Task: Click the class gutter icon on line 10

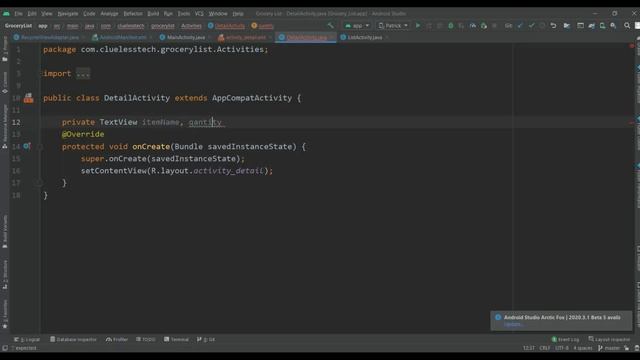Action: click(x=28, y=98)
